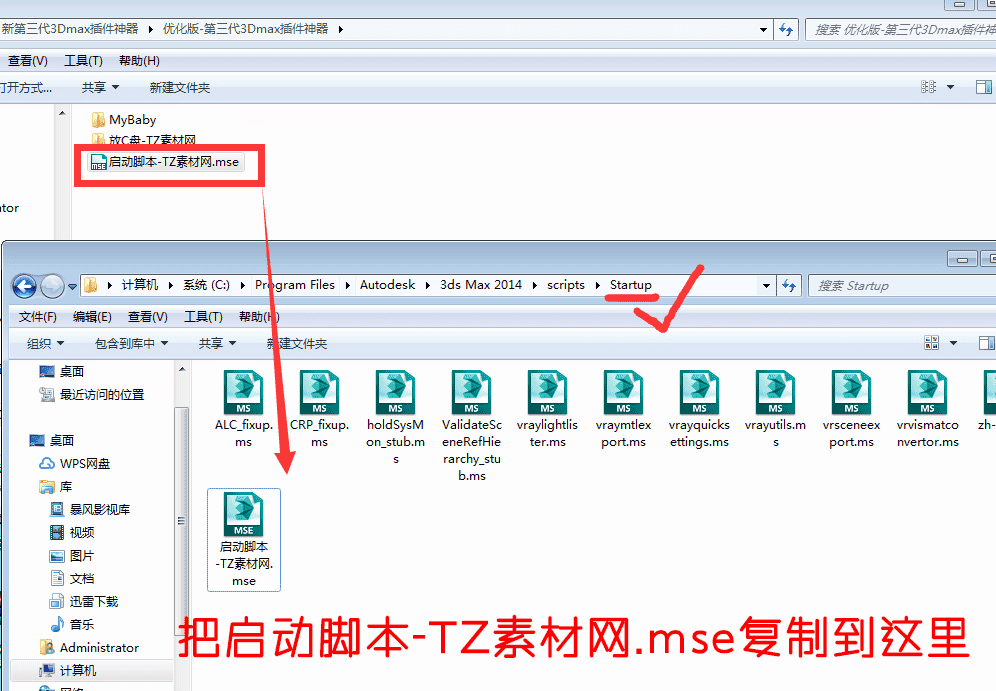Image resolution: width=996 pixels, height=691 pixels.
Task: Select the vraylightlister.ms file icon
Action: [x=548, y=392]
